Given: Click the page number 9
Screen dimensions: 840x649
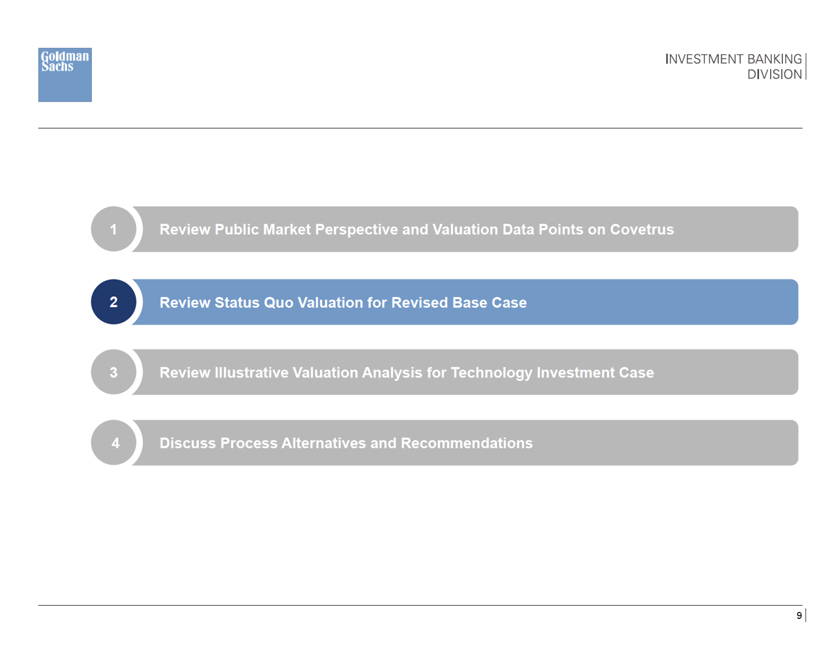Looking at the screenshot, I should (798, 616).
